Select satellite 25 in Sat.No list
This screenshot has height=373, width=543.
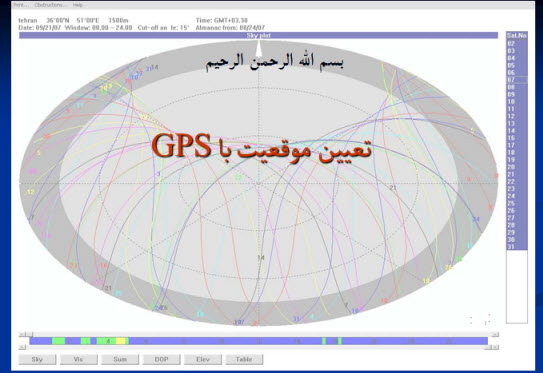click(x=517, y=204)
